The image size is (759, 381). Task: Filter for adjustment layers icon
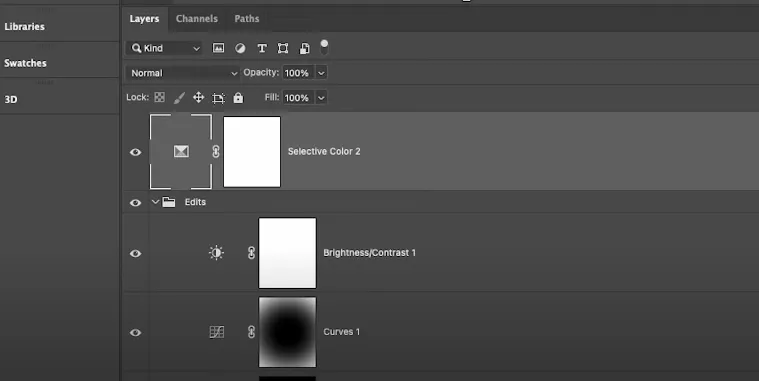point(240,48)
